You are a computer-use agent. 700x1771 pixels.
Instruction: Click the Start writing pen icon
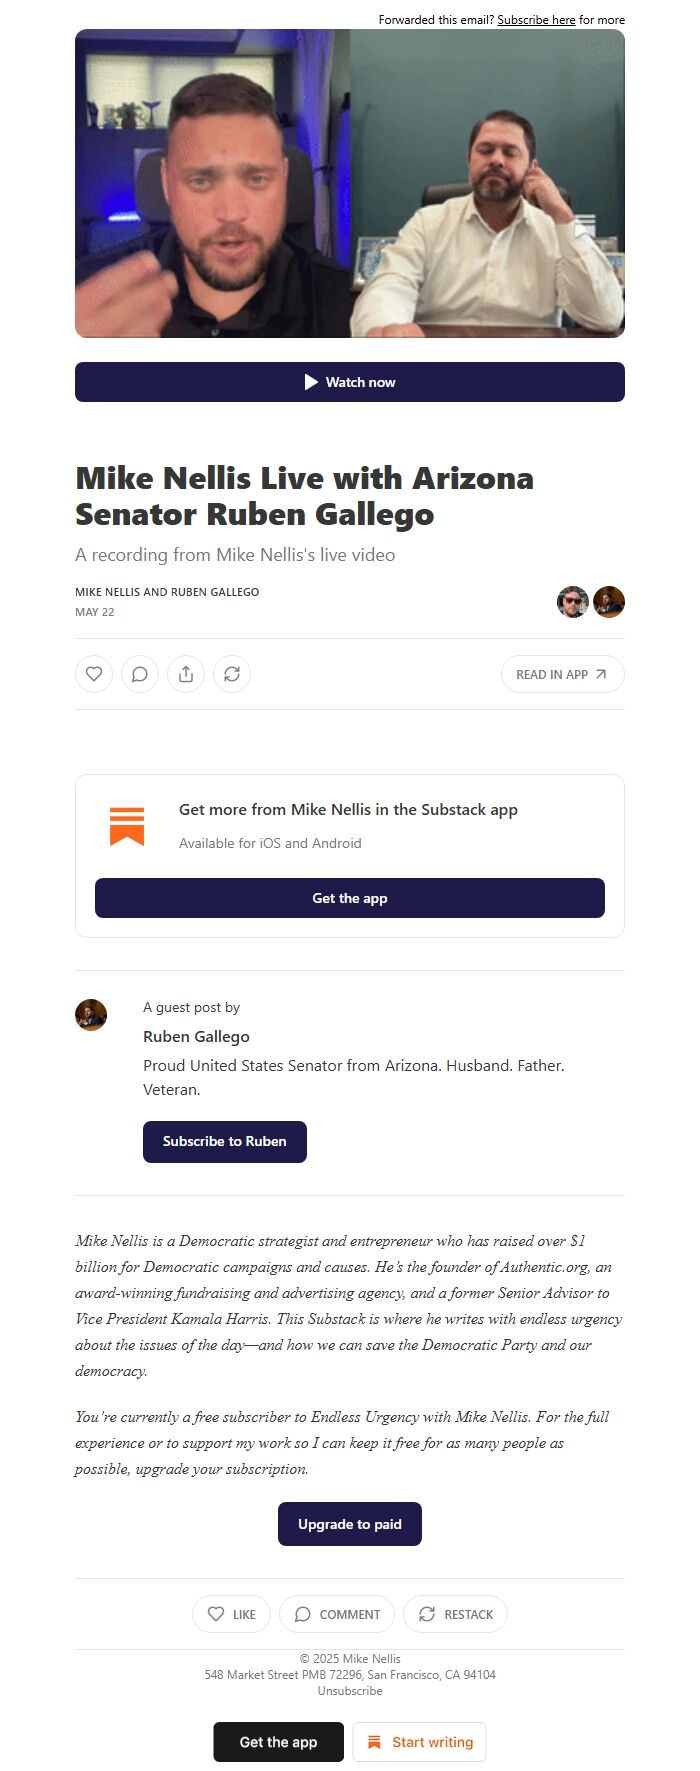(374, 1742)
